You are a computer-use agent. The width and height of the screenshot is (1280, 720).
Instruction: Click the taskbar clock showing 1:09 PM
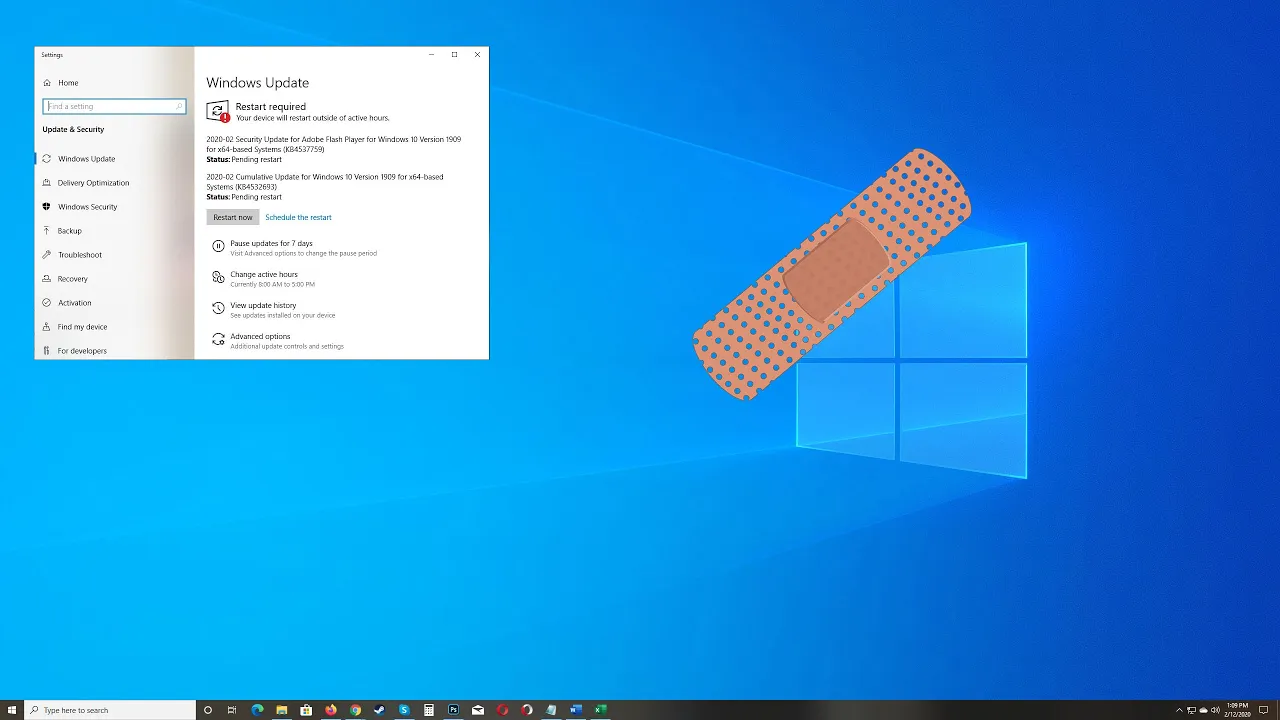tap(1238, 710)
